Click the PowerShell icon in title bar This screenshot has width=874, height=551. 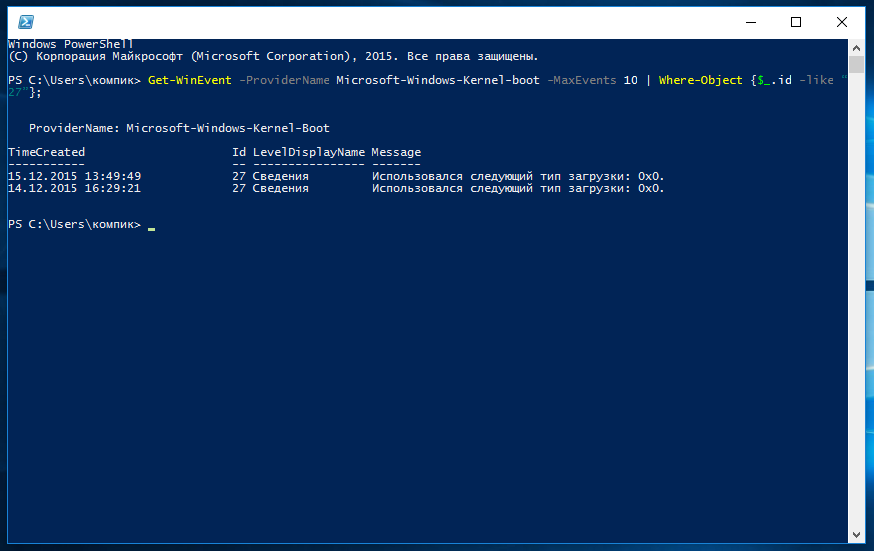click(26, 22)
